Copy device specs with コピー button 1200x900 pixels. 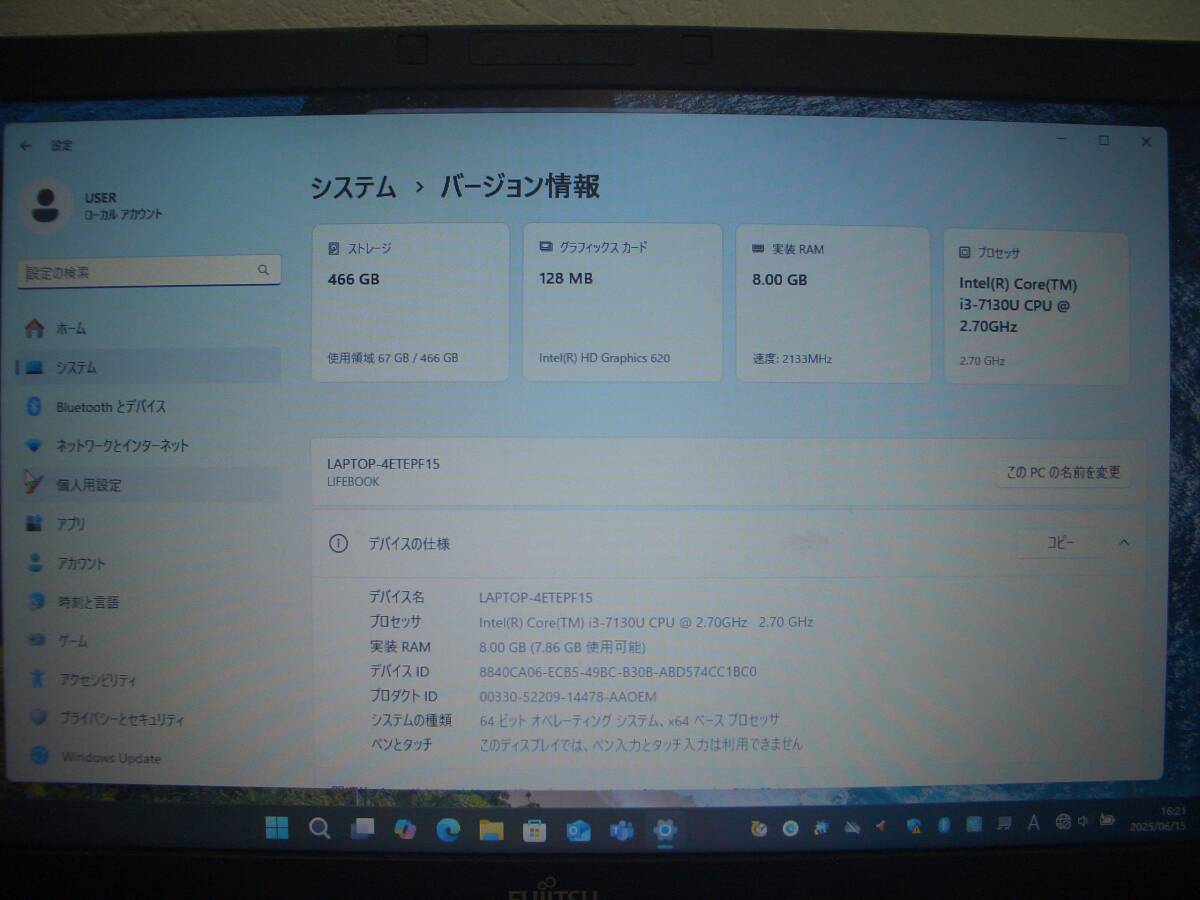tap(1060, 543)
